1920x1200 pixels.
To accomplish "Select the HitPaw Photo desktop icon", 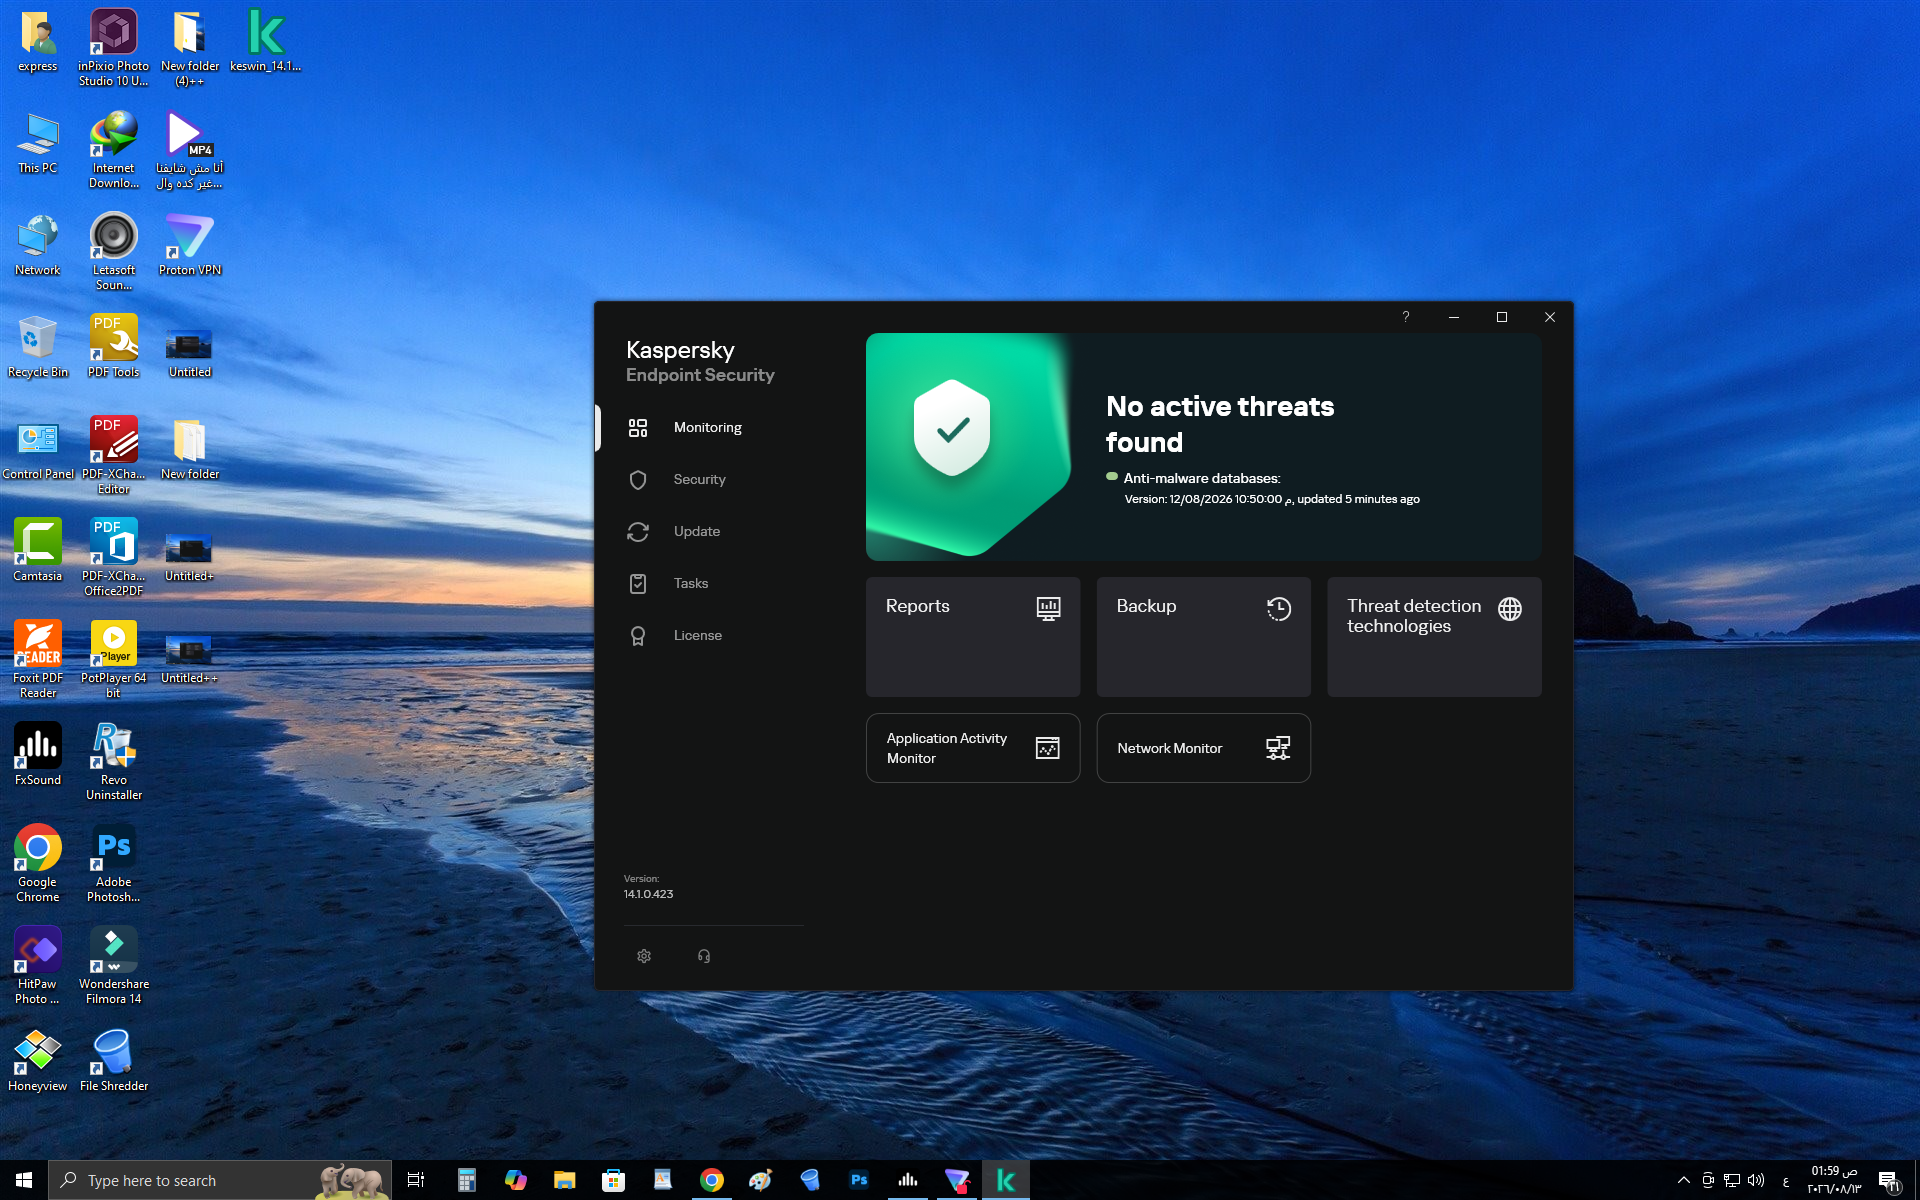I will (x=37, y=965).
